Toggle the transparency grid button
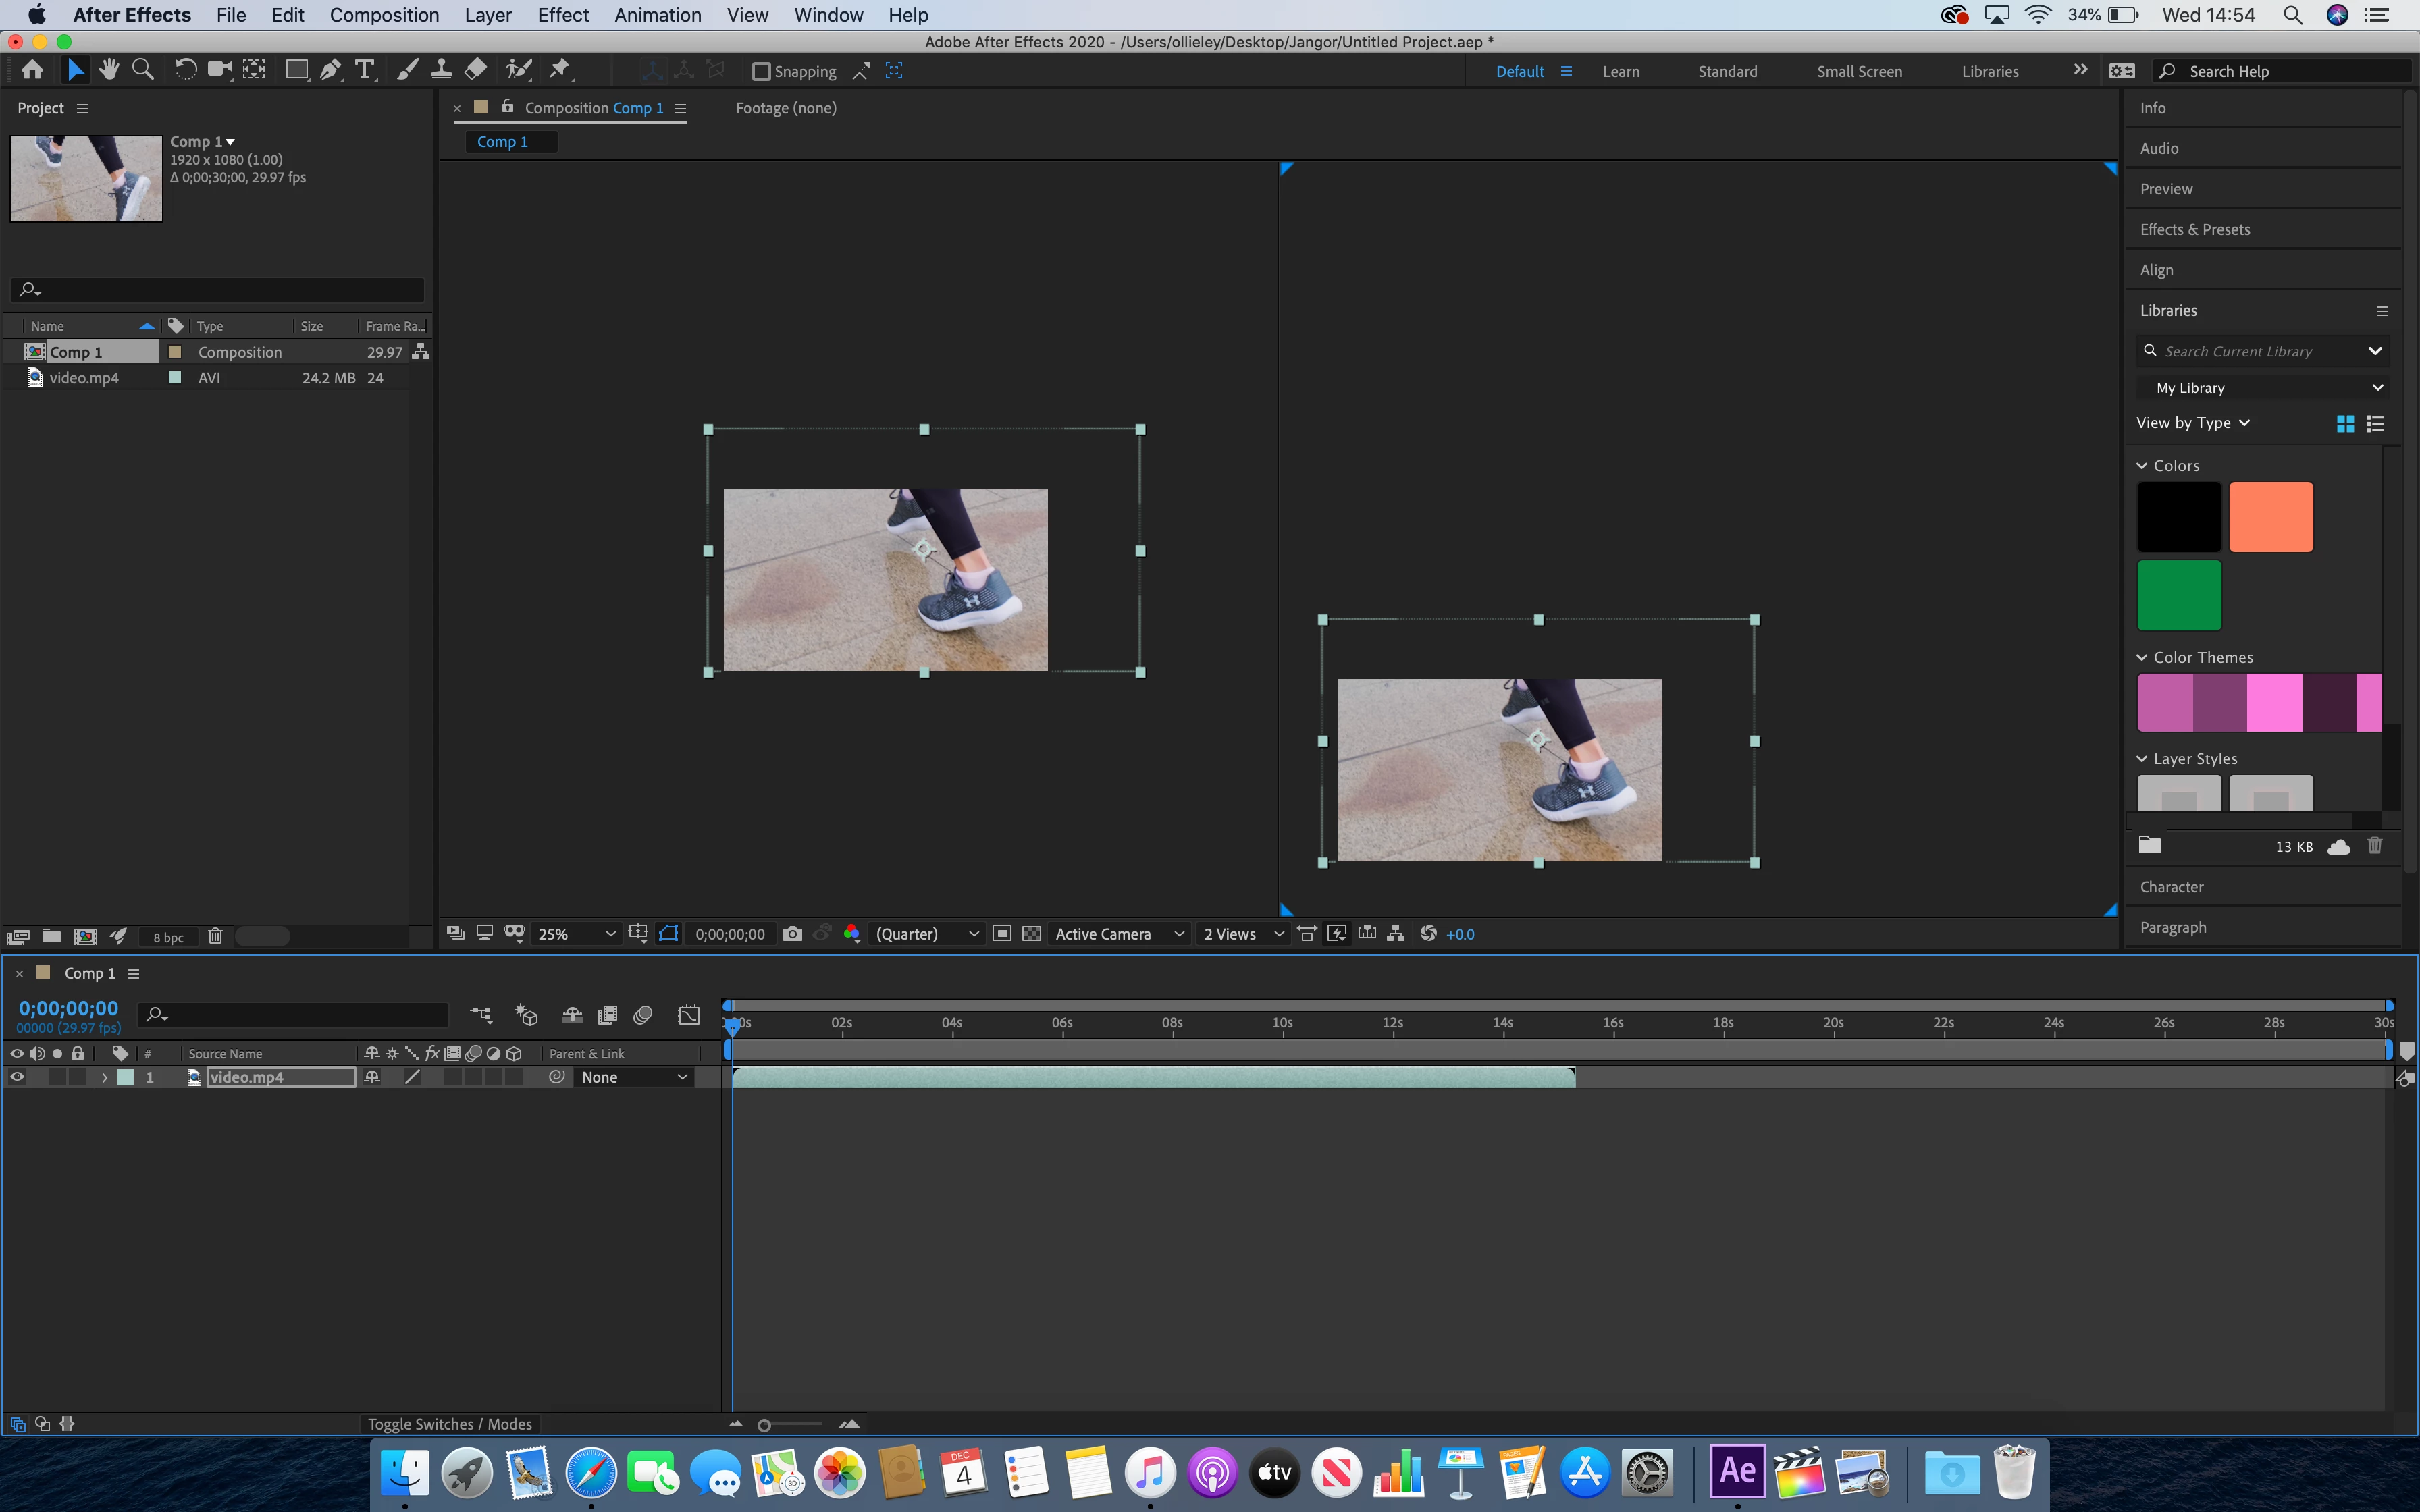 [1032, 934]
